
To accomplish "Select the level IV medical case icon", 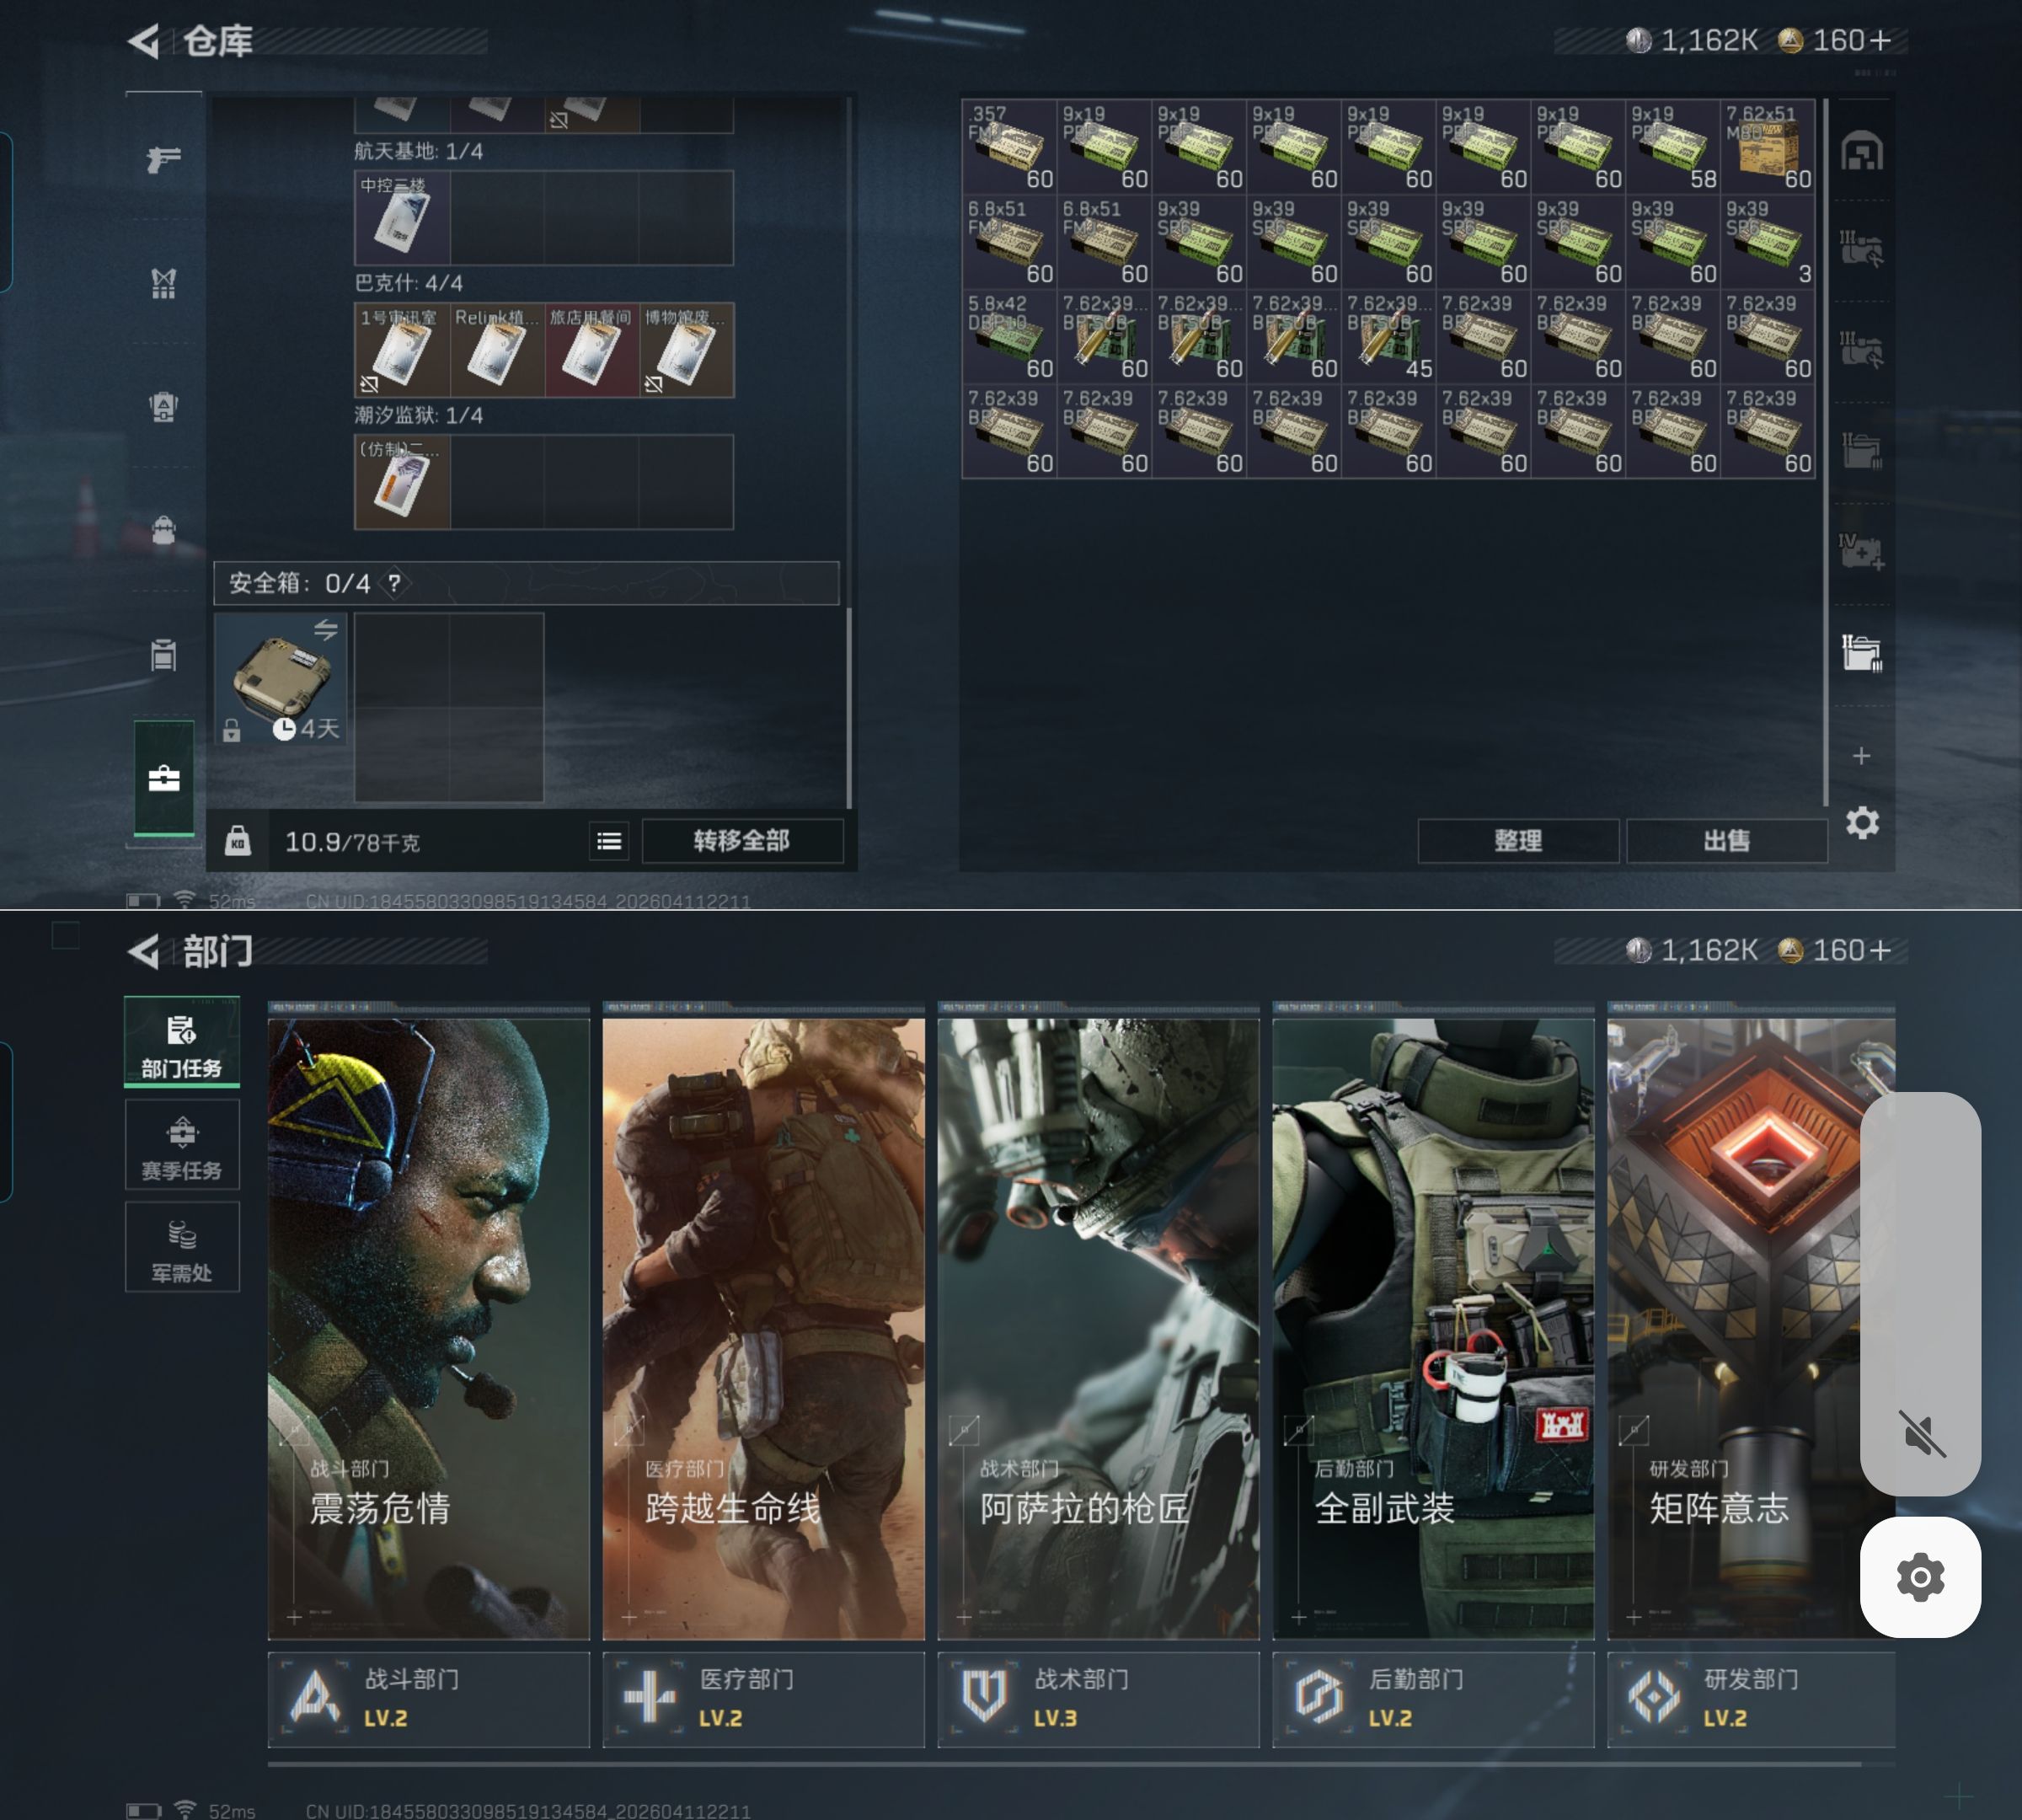I will pos(1861,551).
